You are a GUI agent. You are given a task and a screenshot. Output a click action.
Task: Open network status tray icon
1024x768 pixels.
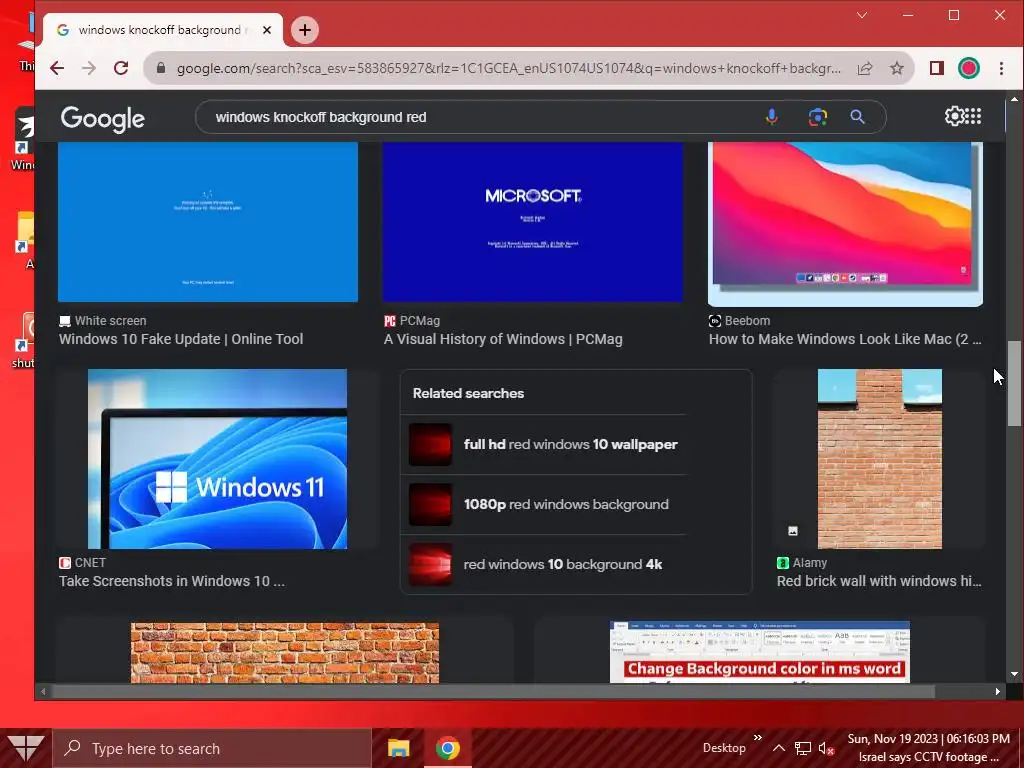pos(803,748)
